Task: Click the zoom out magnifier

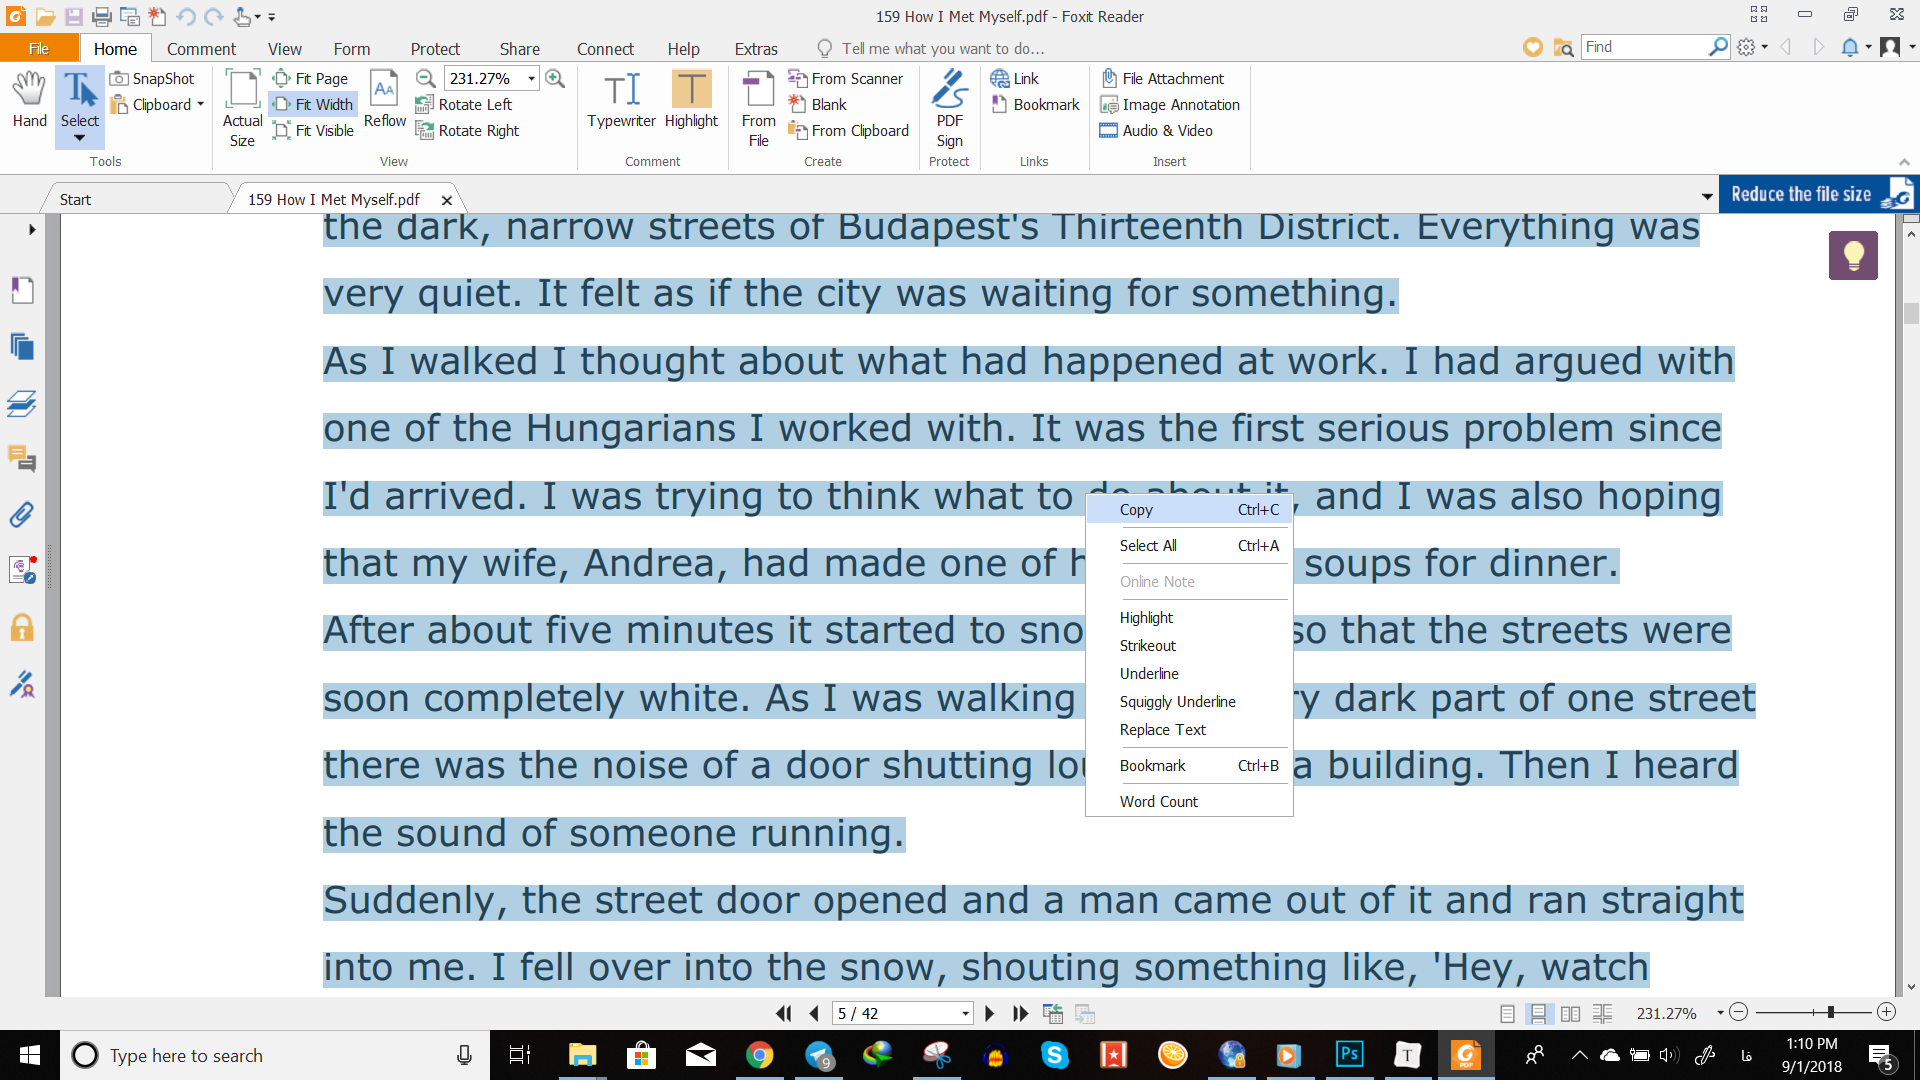Action: click(425, 78)
